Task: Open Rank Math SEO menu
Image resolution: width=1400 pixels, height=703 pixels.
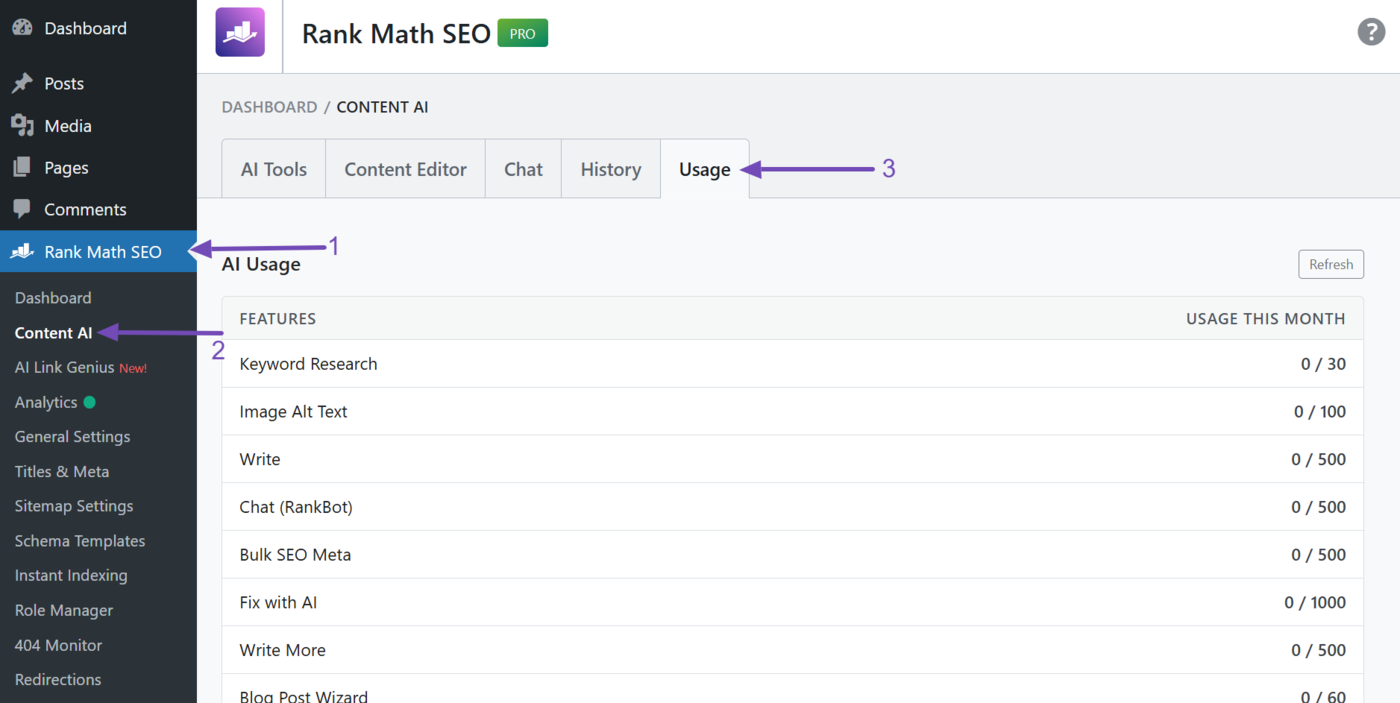Action: [x=98, y=252]
